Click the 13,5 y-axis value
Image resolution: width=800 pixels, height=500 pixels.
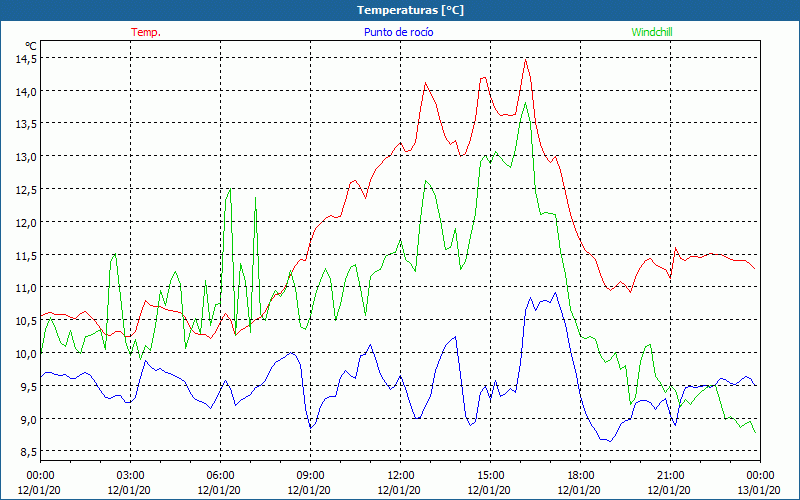pyautogui.click(x=26, y=124)
